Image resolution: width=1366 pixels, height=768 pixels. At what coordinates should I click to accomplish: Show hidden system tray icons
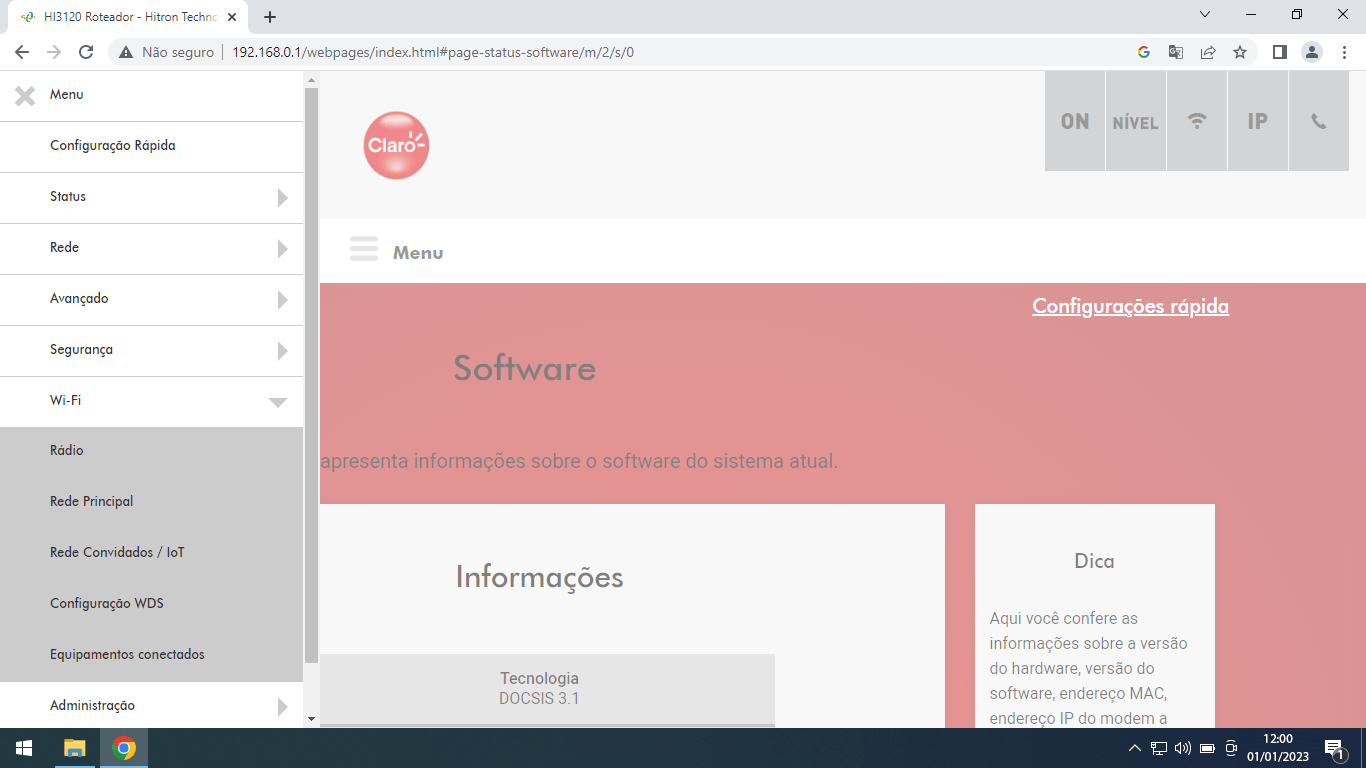(x=1134, y=748)
